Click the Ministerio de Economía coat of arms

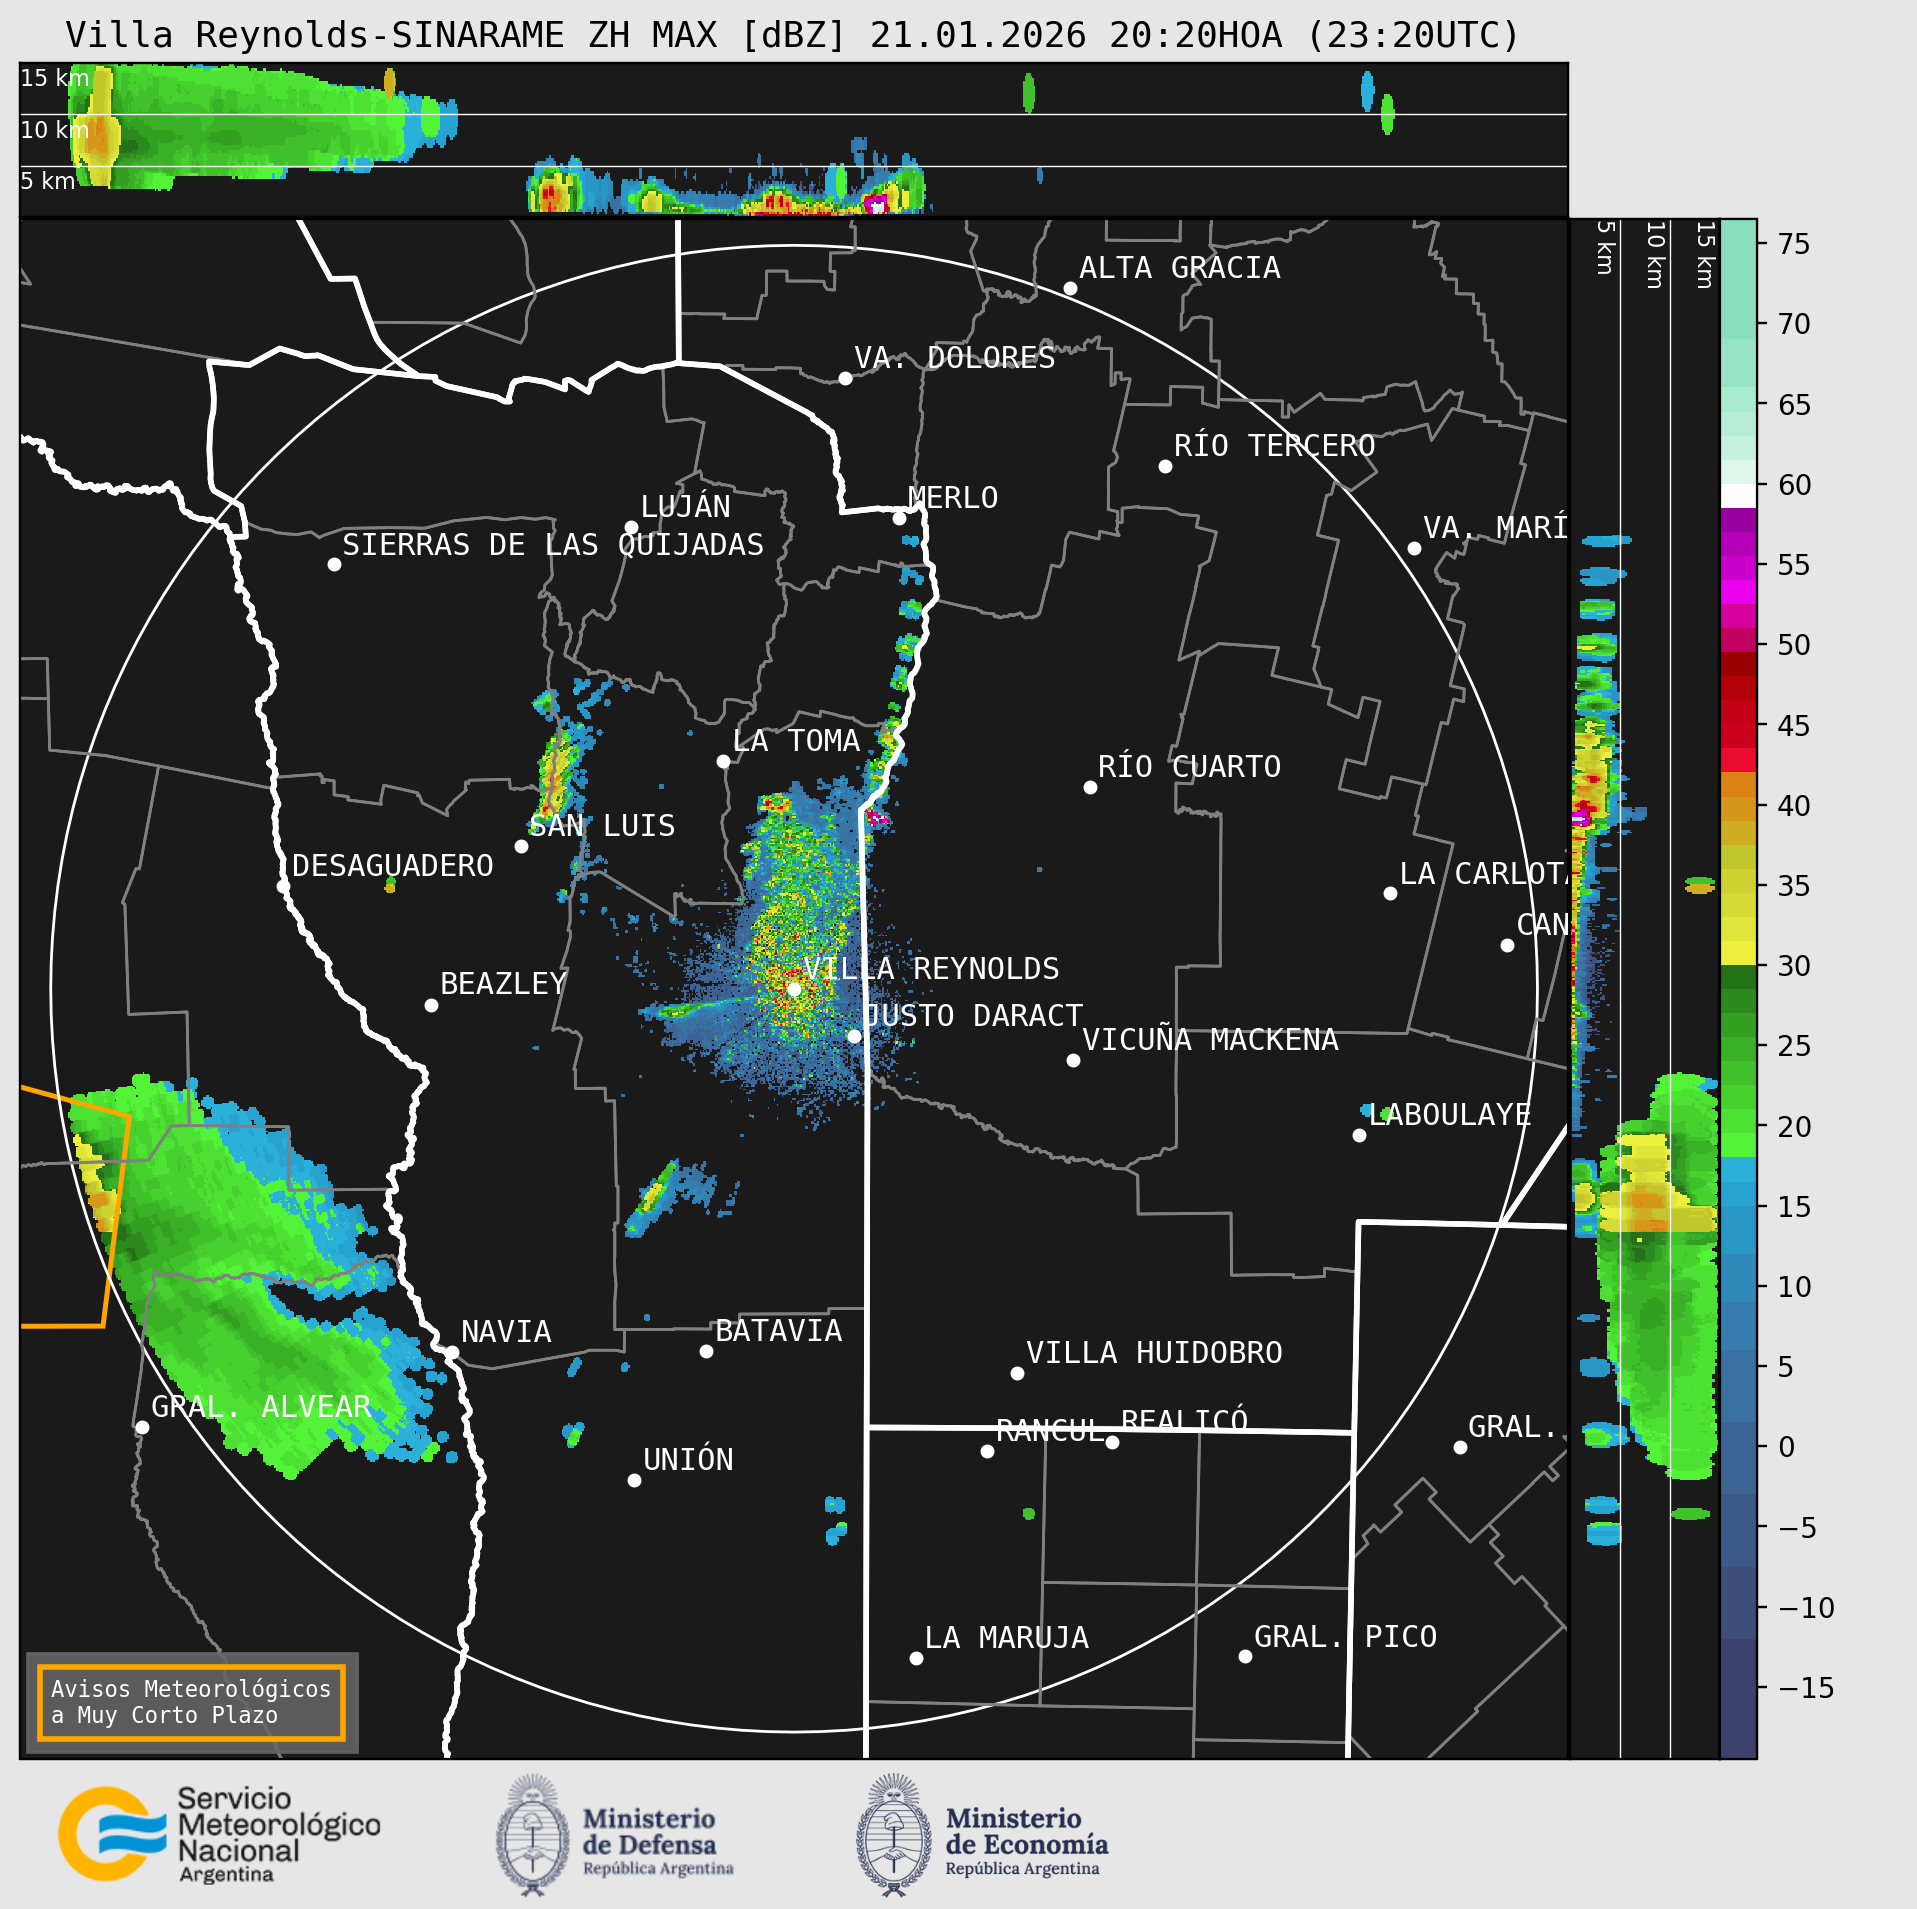tap(894, 1835)
